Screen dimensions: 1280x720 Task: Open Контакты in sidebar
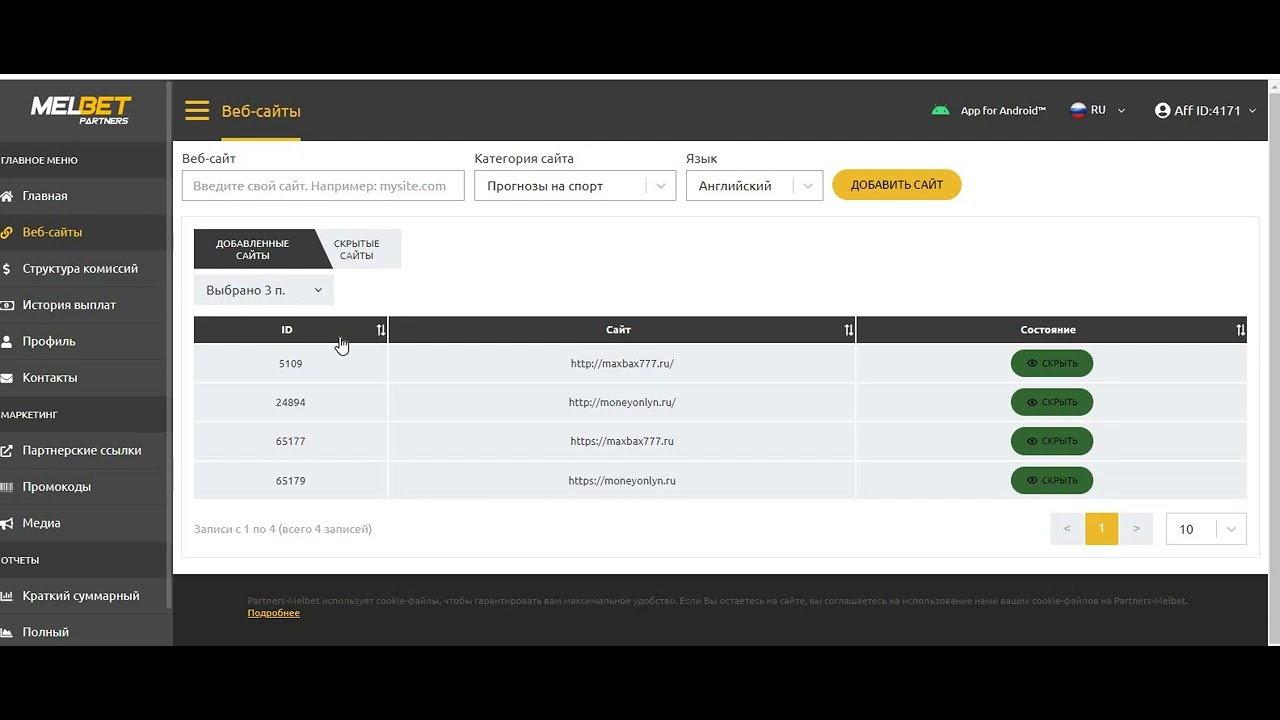84,378
